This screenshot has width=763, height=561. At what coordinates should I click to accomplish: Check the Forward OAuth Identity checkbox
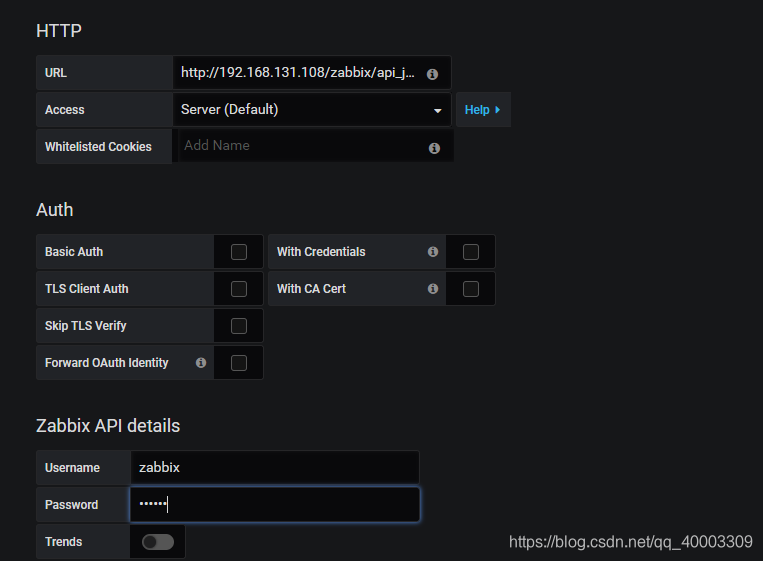tap(238, 363)
